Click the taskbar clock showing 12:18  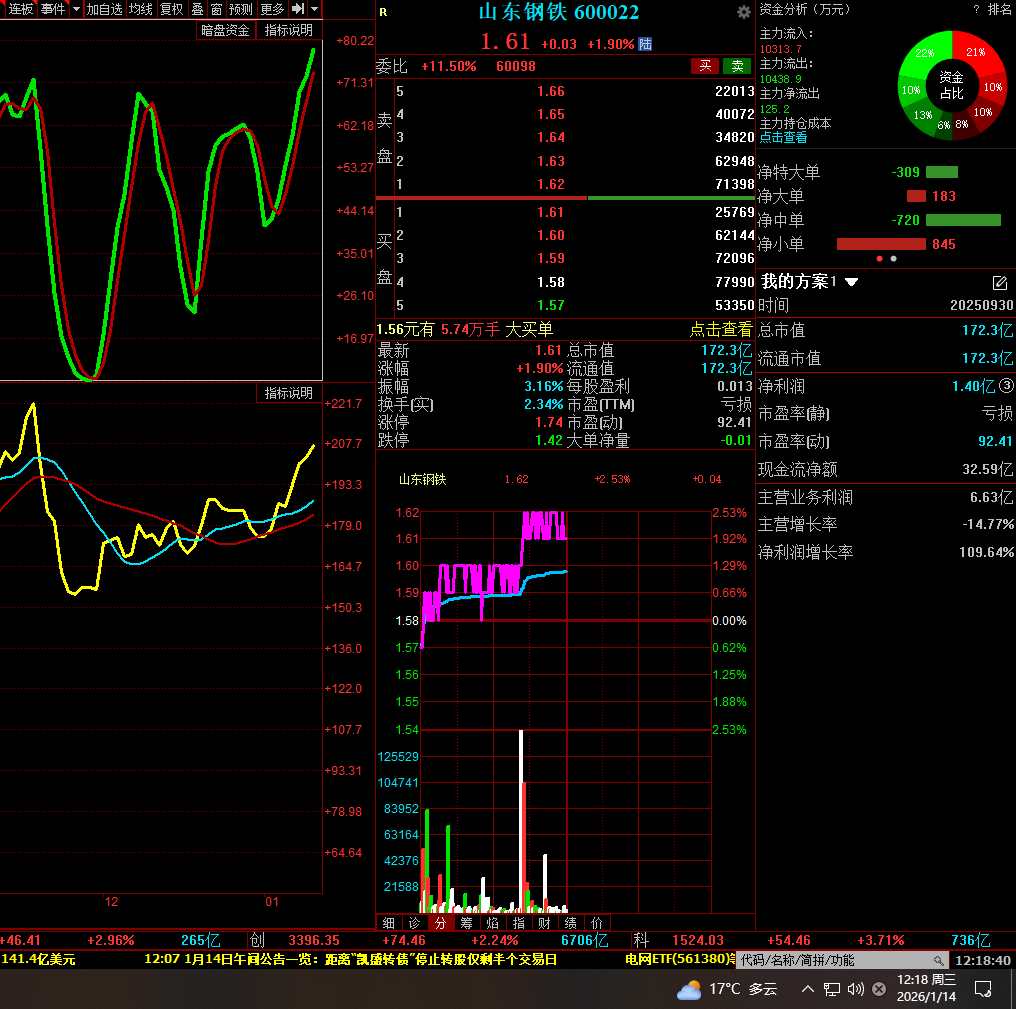(927, 988)
